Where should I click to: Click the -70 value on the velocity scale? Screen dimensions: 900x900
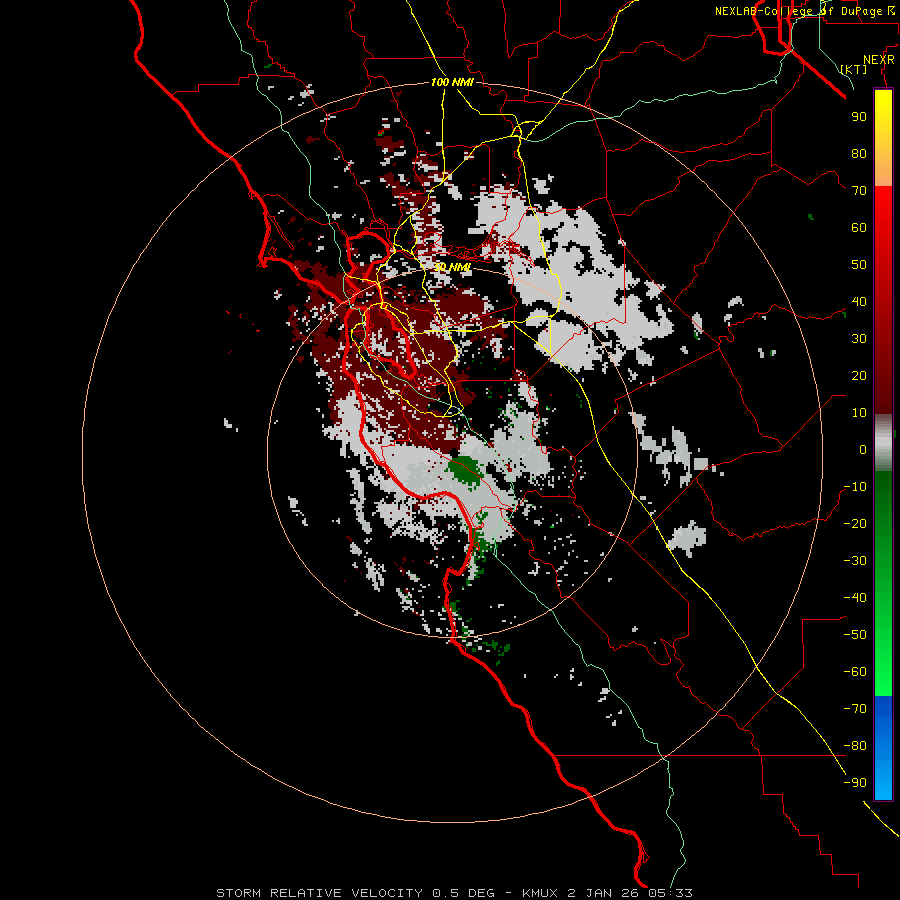[x=855, y=709]
